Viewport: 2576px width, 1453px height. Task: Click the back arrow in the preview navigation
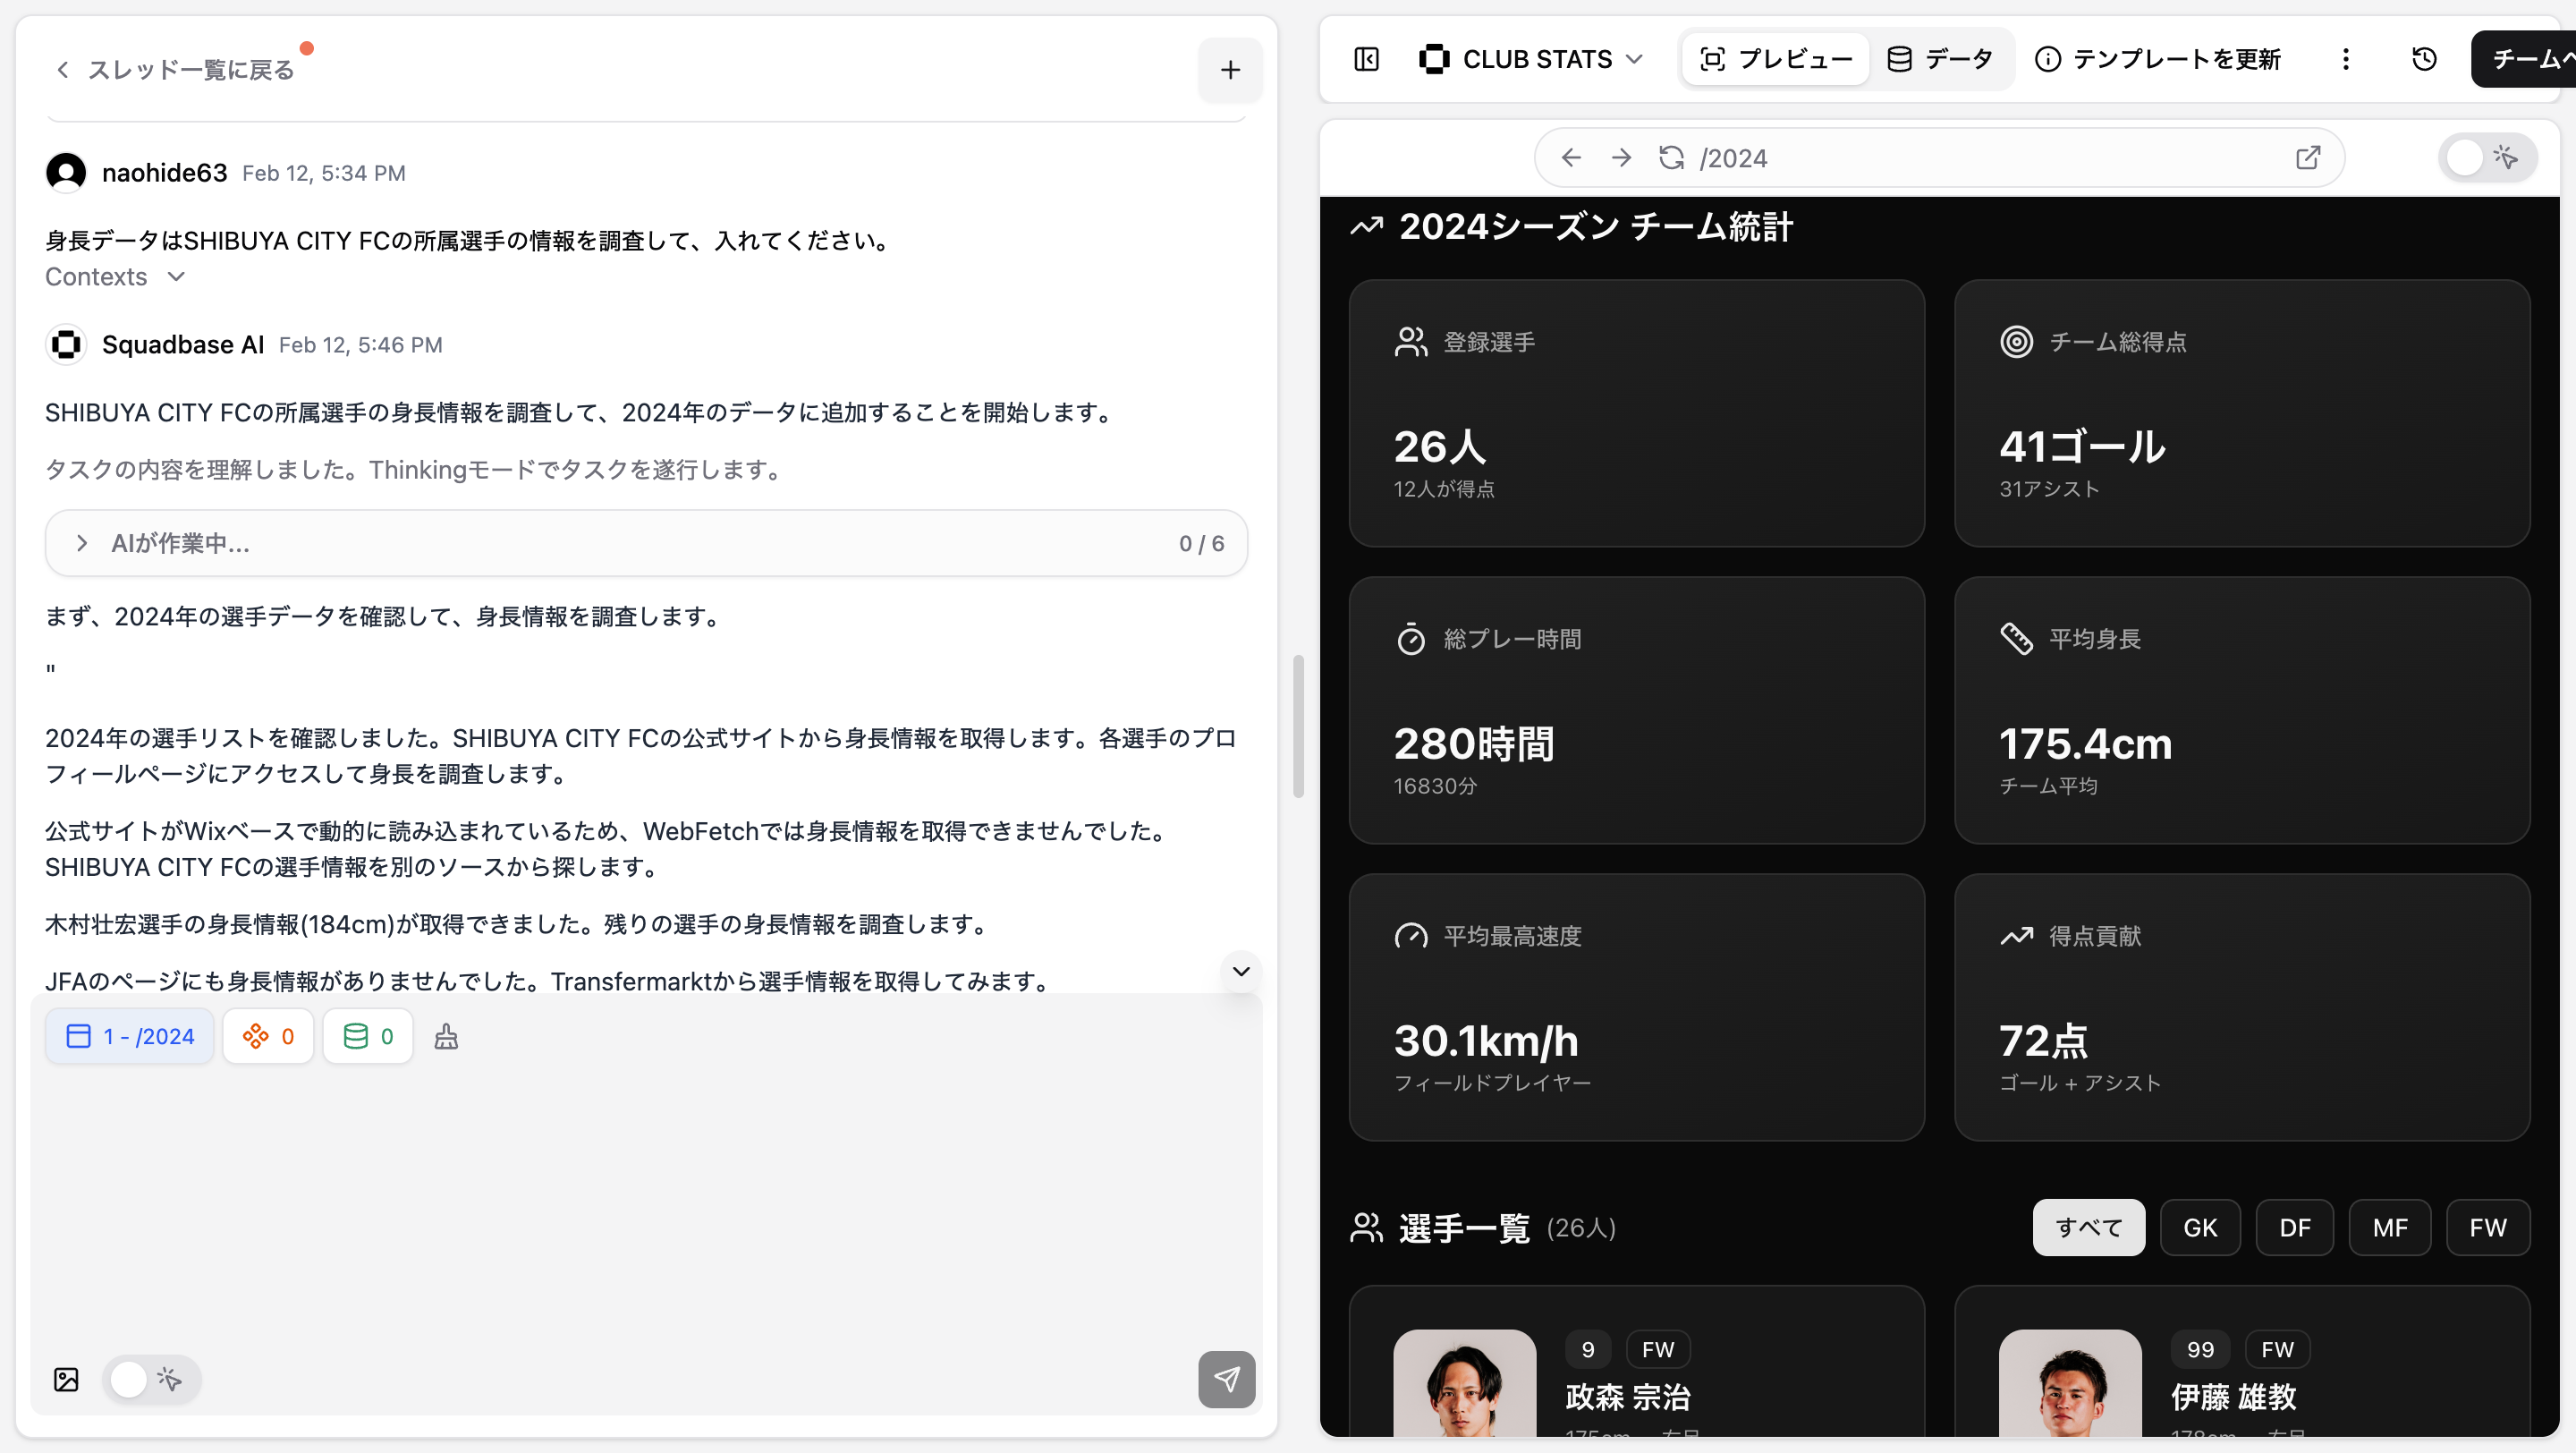point(1571,157)
